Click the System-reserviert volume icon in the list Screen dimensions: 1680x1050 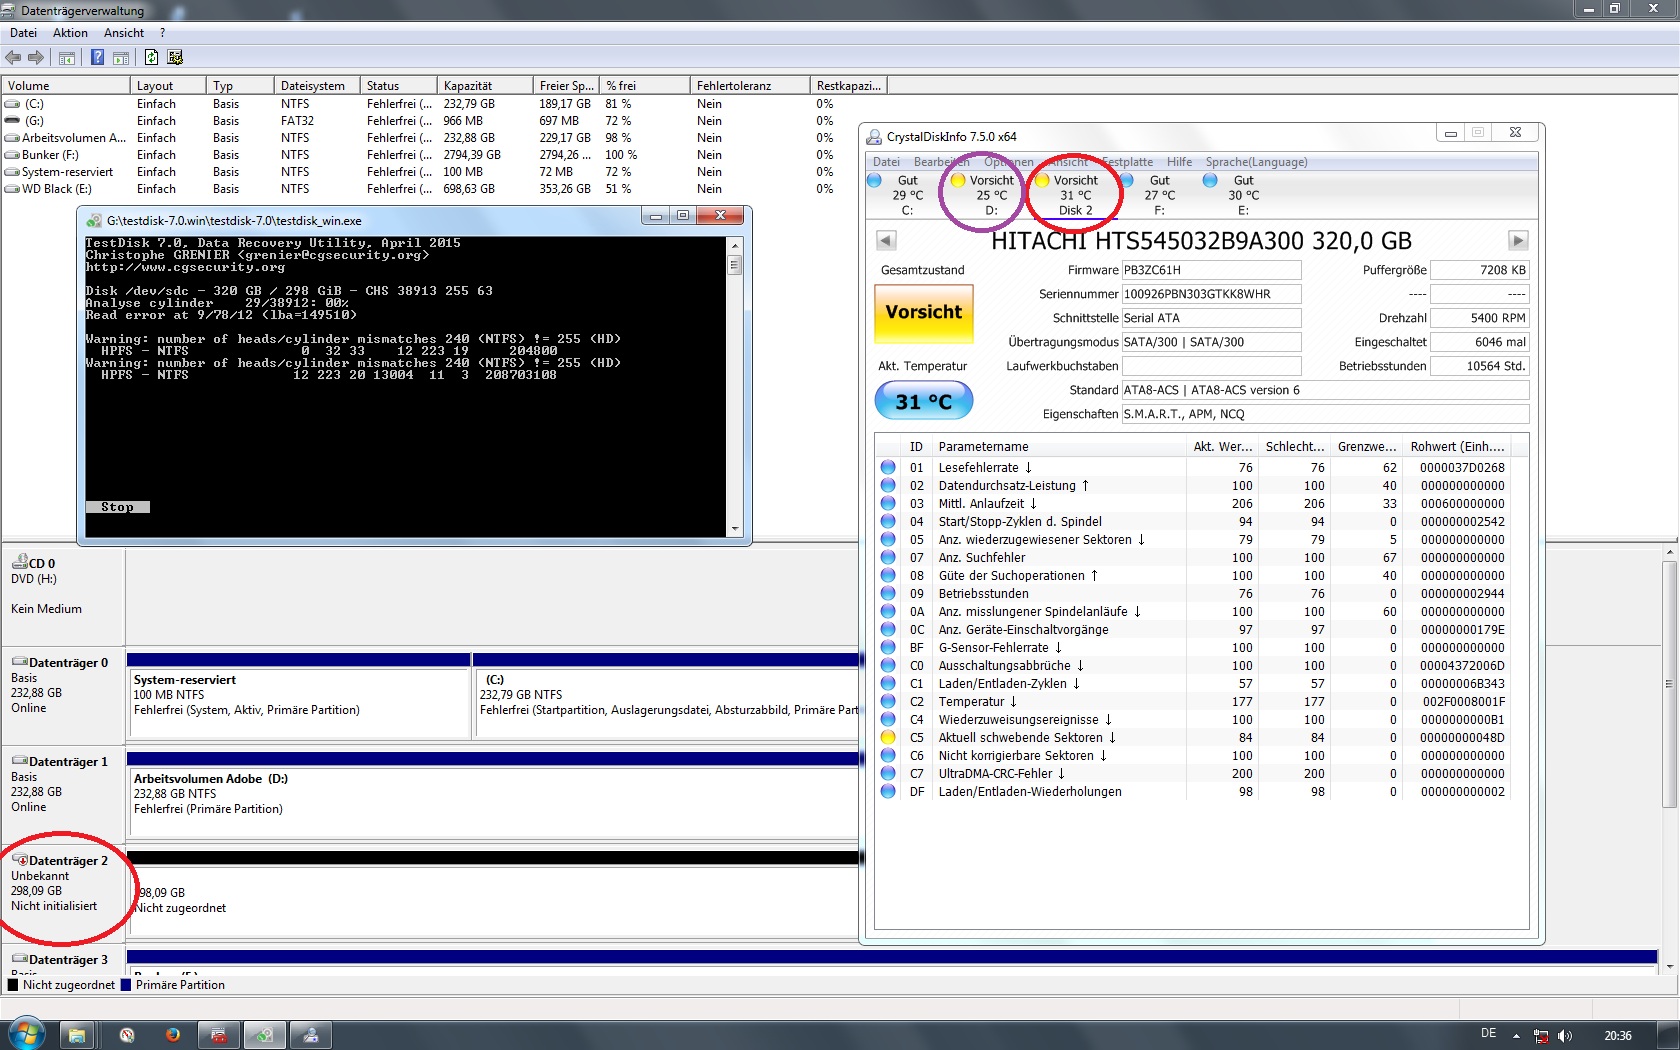12,172
